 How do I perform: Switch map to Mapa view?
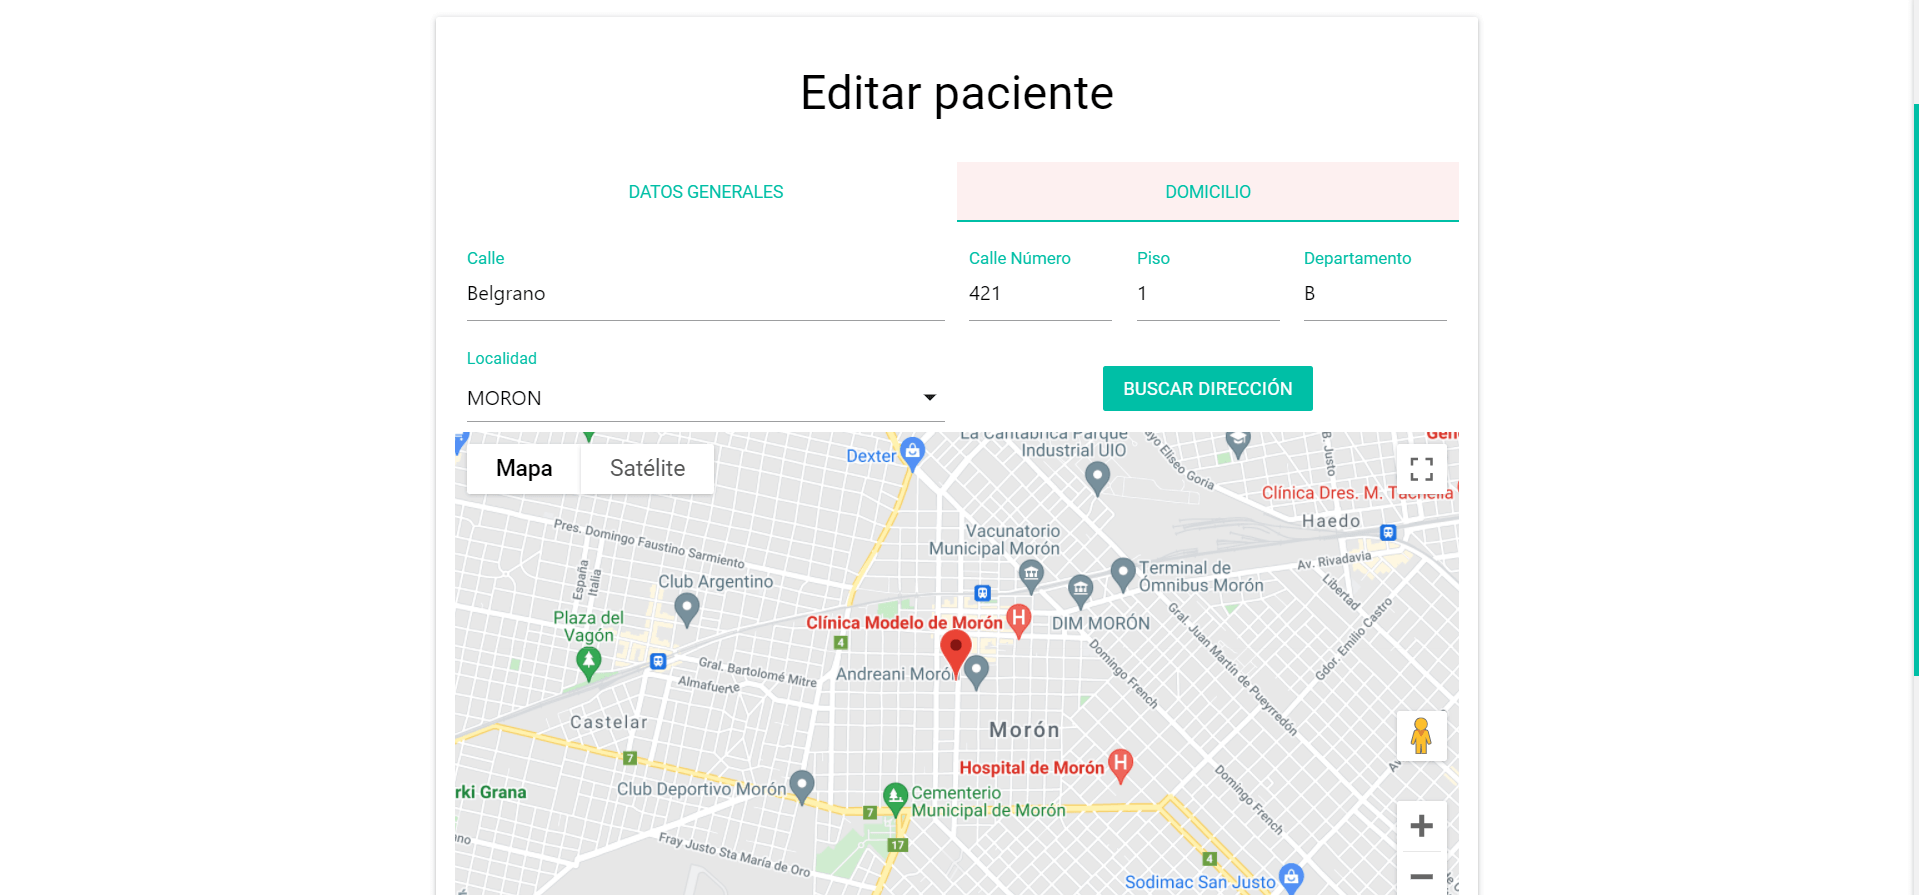[x=524, y=469]
